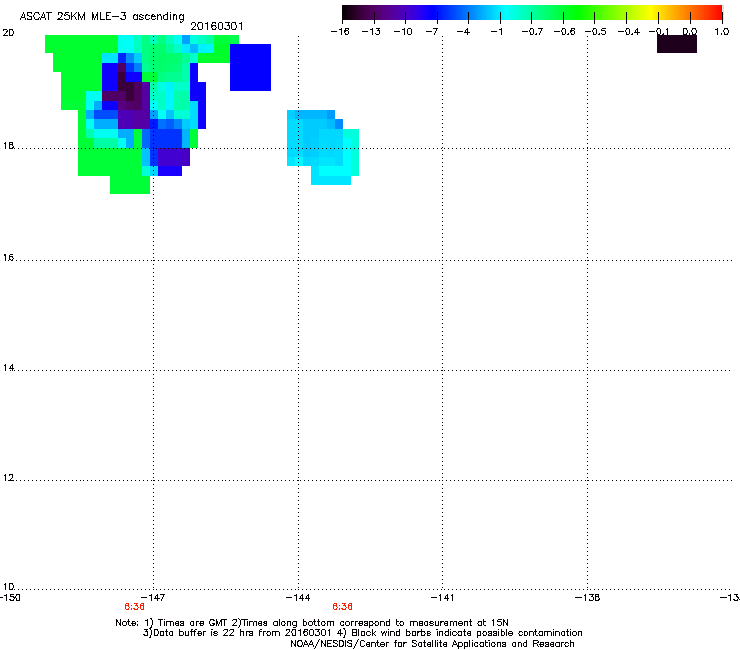Click latitude label 16 on the axis
Viewport: 740px width, 650px height.
click(8, 258)
